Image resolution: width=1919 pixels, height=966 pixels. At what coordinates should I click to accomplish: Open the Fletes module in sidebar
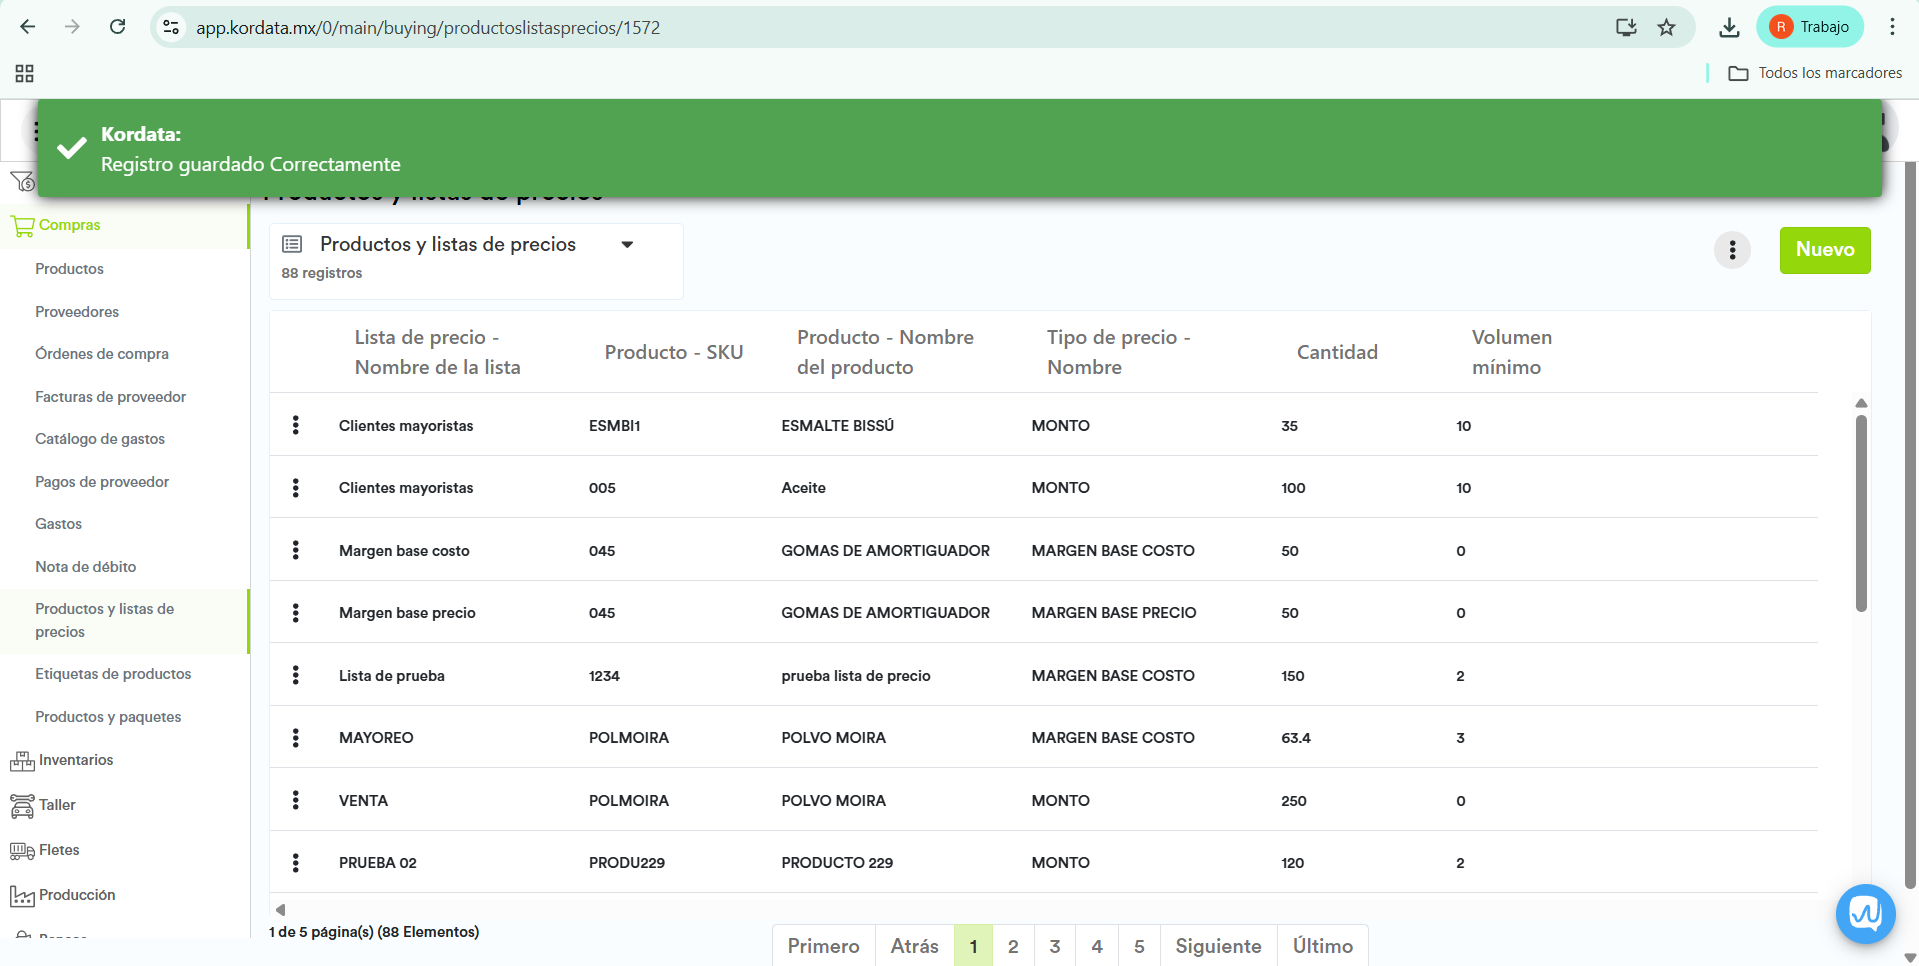coord(59,850)
